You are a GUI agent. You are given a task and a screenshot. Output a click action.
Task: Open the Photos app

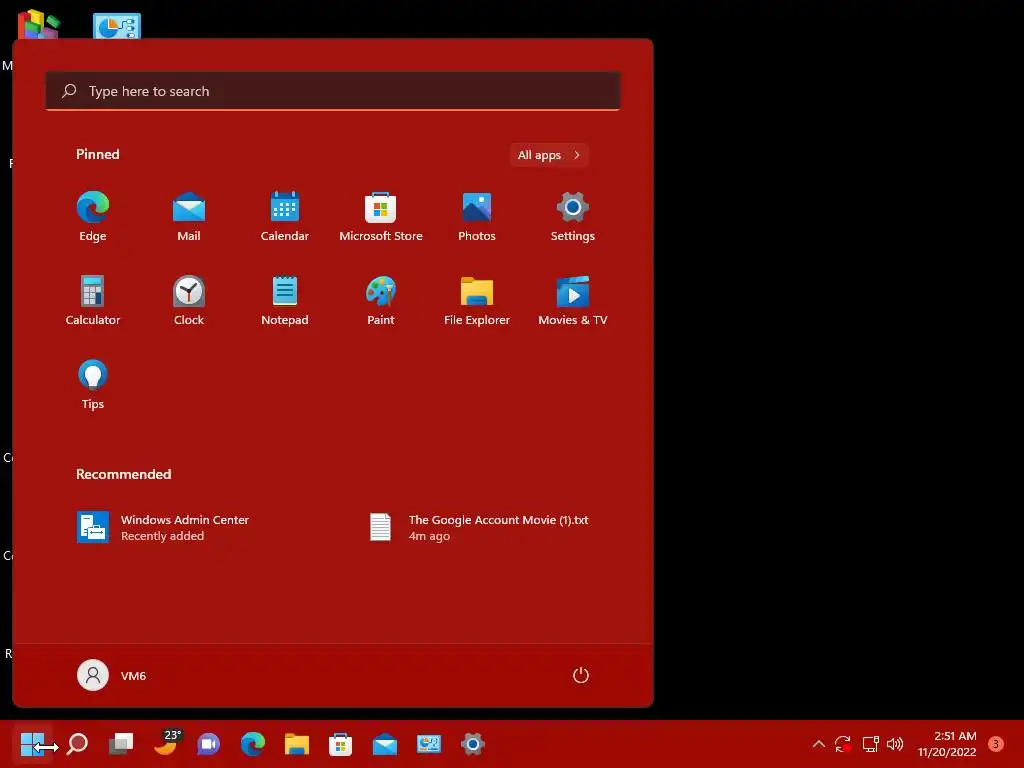point(477,217)
